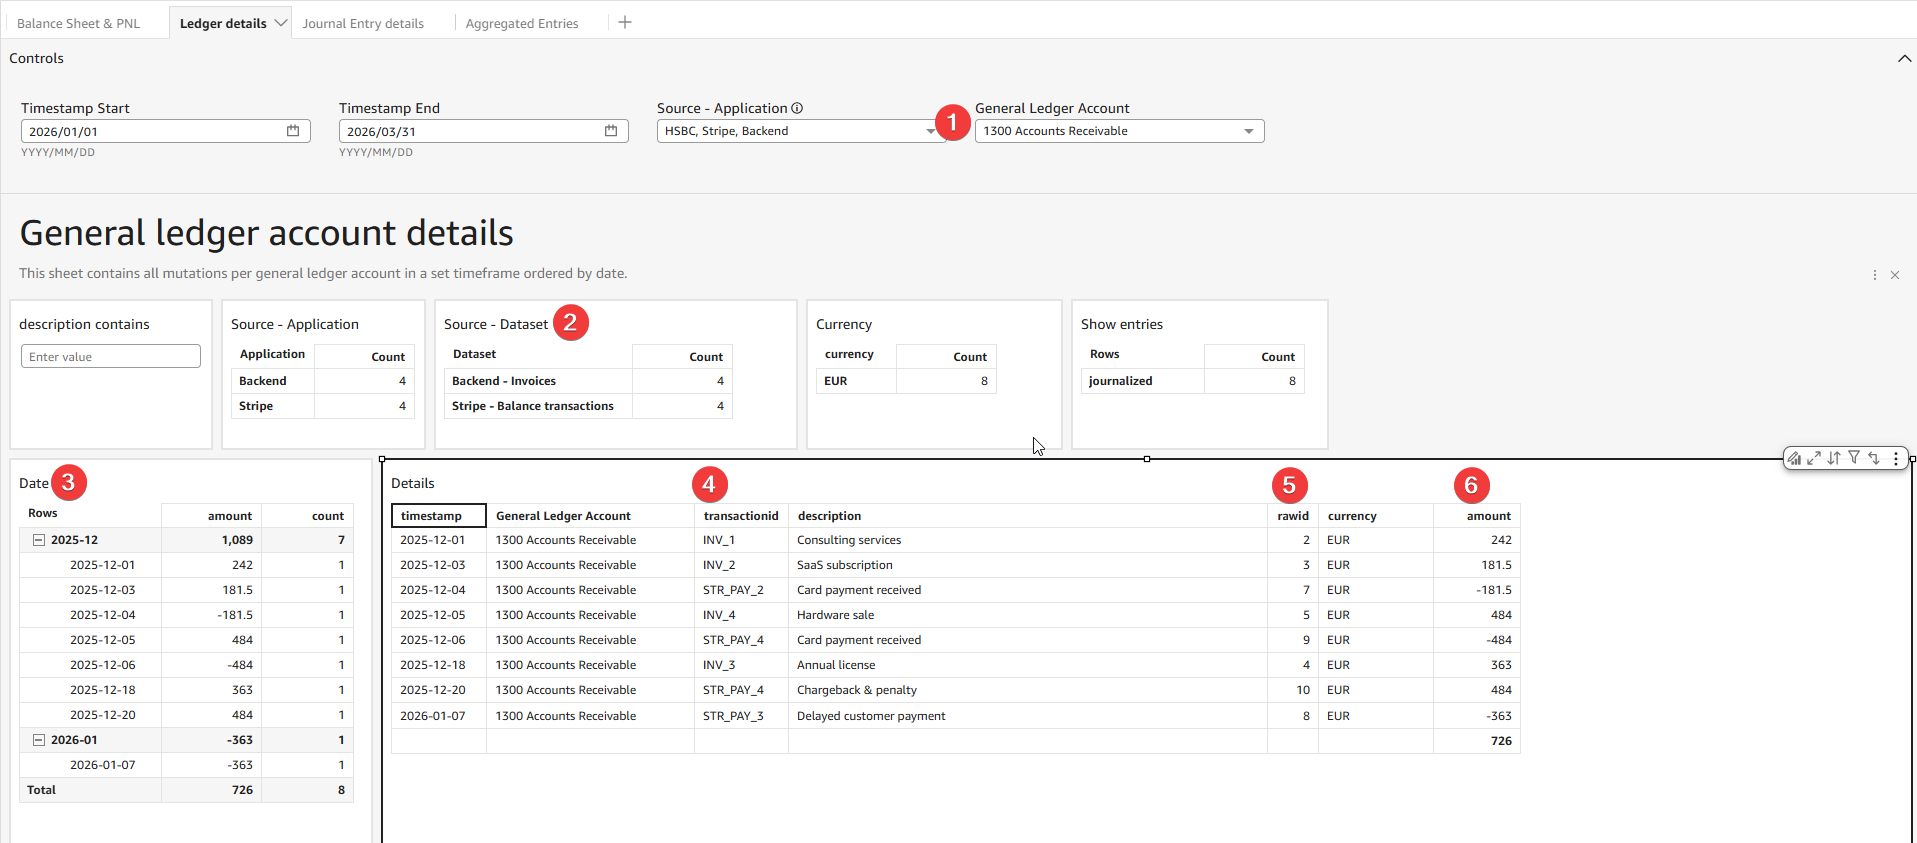This screenshot has height=843, width=1917.
Task: Collapse the 2026-01 date group
Action: click(x=39, y=740)
